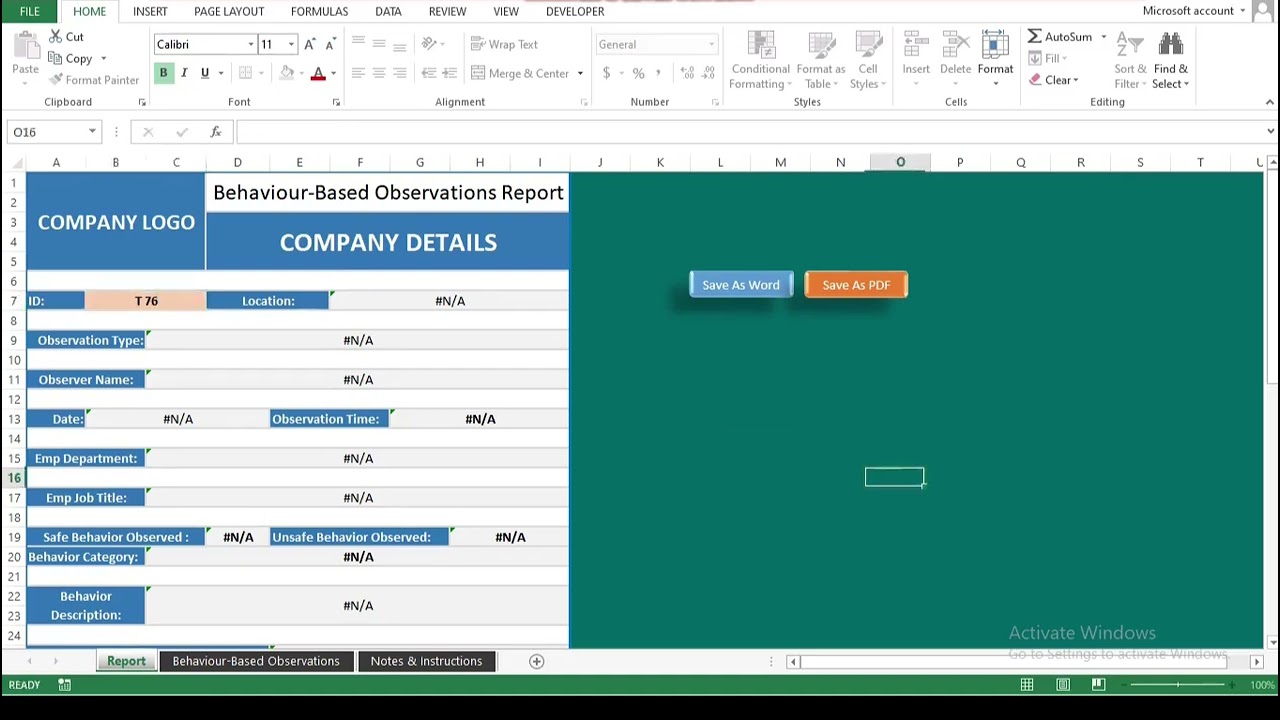Click Microsoft account link

(x=1188, y=11)
